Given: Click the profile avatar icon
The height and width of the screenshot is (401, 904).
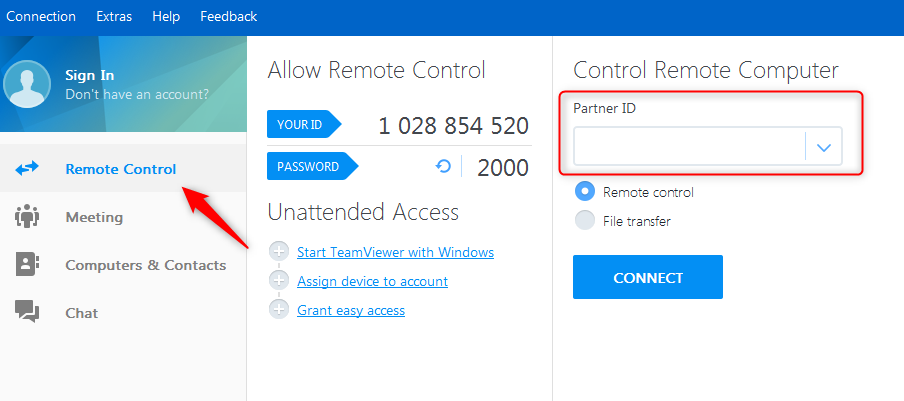Looking at the screenshot, I should (28, 83).
